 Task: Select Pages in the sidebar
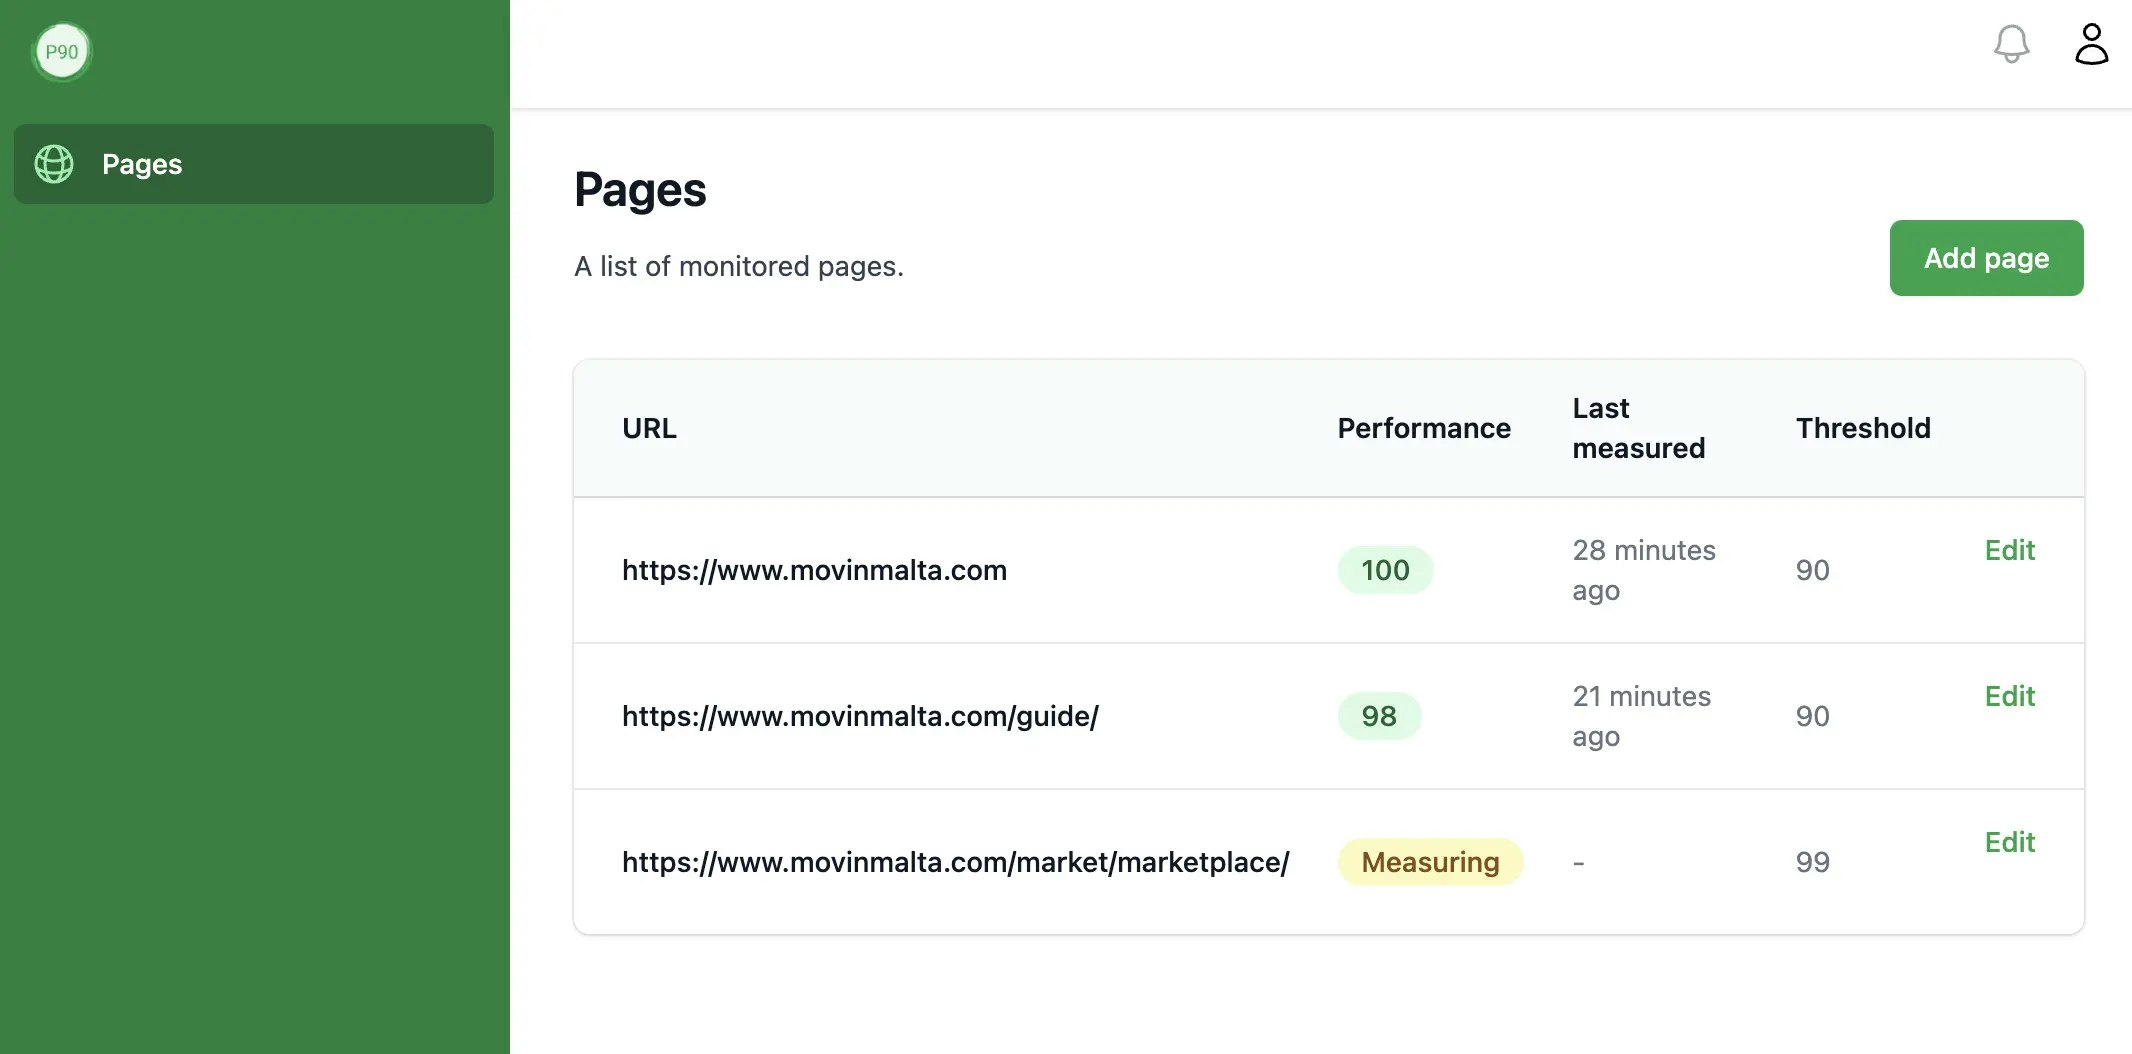click(x=142, y=164)
